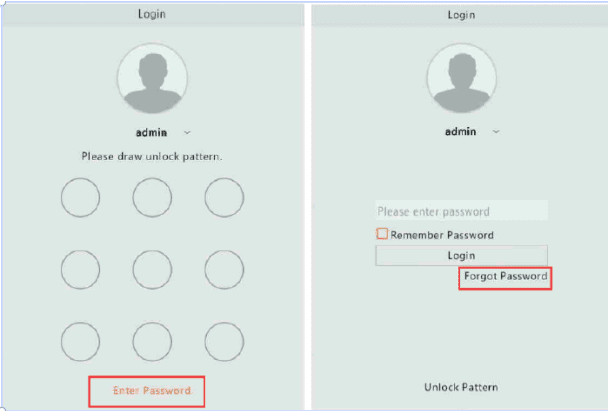The height and width of the screenshot is (411, 611).
Task: Click the top-middle unlock pattern dot
Action: click(x=152, y=198)
